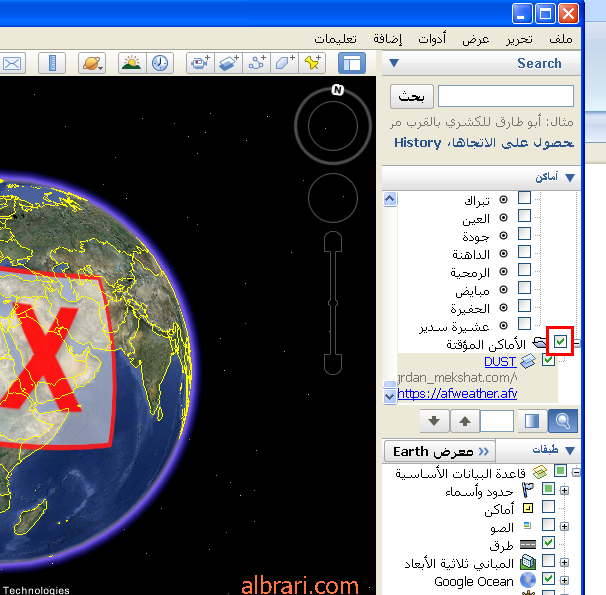Check the الرمحية place checkbox

click(x=524, y=270)
